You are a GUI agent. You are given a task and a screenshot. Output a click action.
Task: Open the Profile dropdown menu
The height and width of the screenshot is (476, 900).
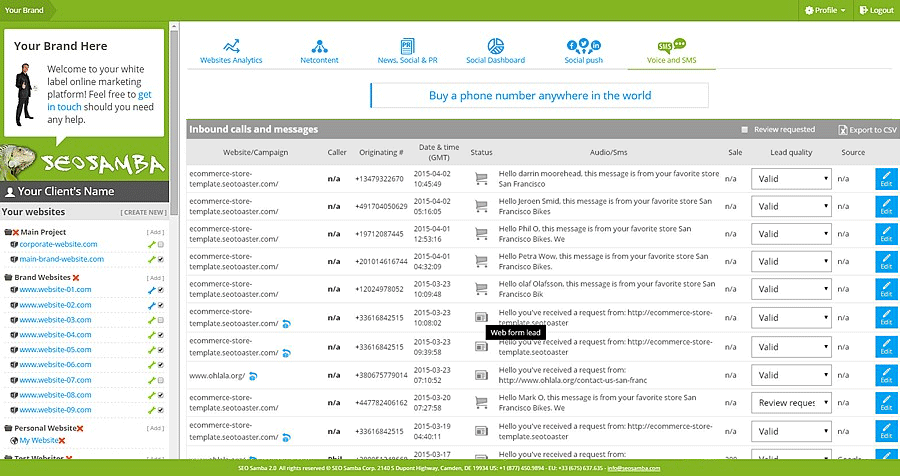pyautogui.click(x=825, y=10)
